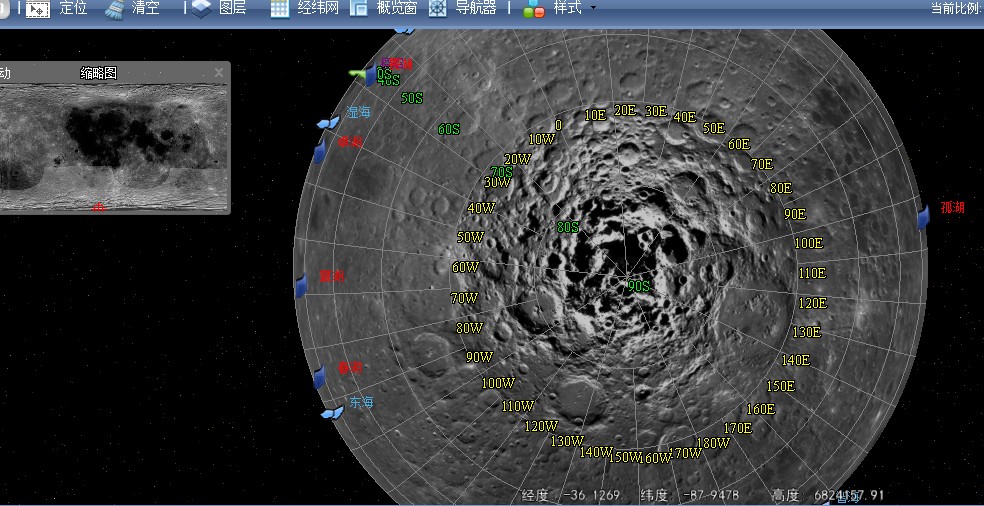This screenshot has height=506, width=984.
Task: Click the 定位 toolbar label
Action: click(x=73, y=9)
